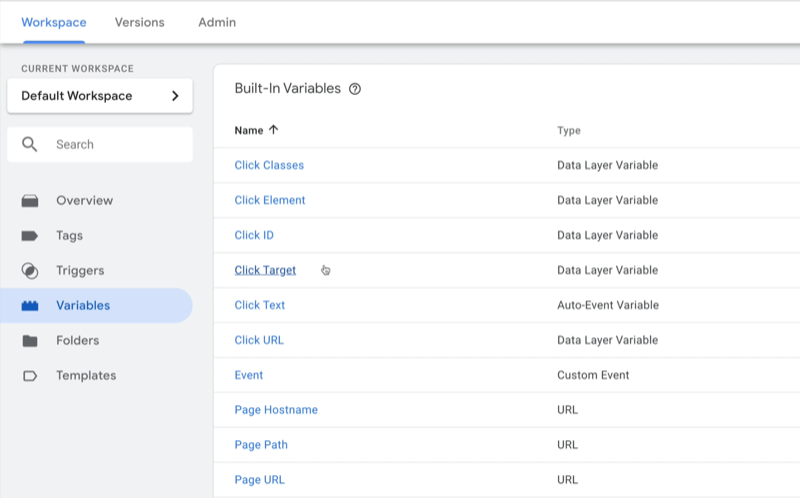Open the Page Hostname variable

click(x=276, y=410)
